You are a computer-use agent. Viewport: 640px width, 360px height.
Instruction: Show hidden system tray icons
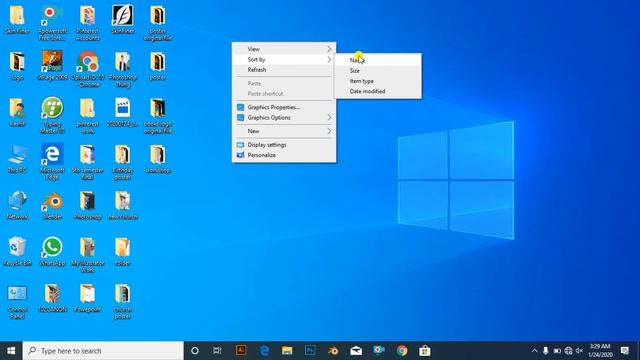coord(534,351)
